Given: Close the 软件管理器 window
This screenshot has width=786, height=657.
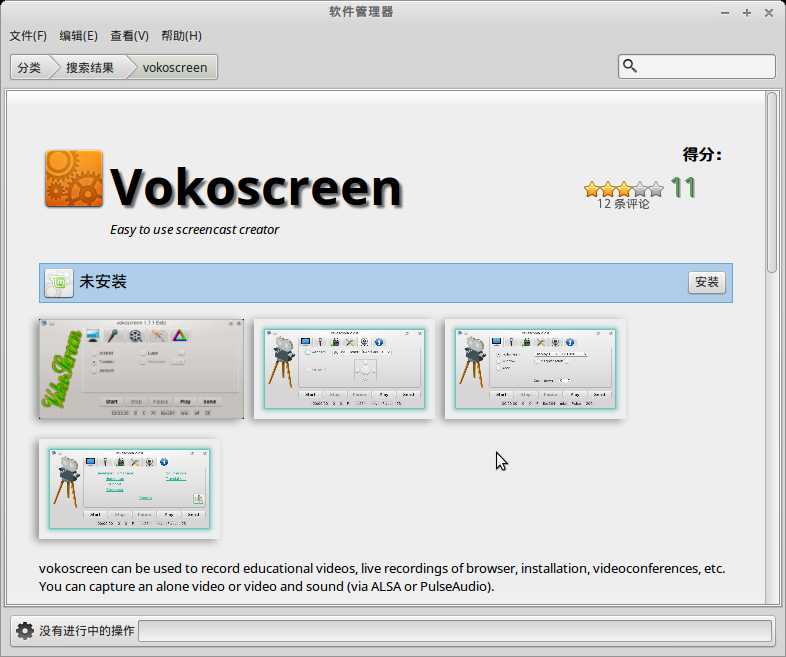Looking at the screenshot, I should pos(768,13).
